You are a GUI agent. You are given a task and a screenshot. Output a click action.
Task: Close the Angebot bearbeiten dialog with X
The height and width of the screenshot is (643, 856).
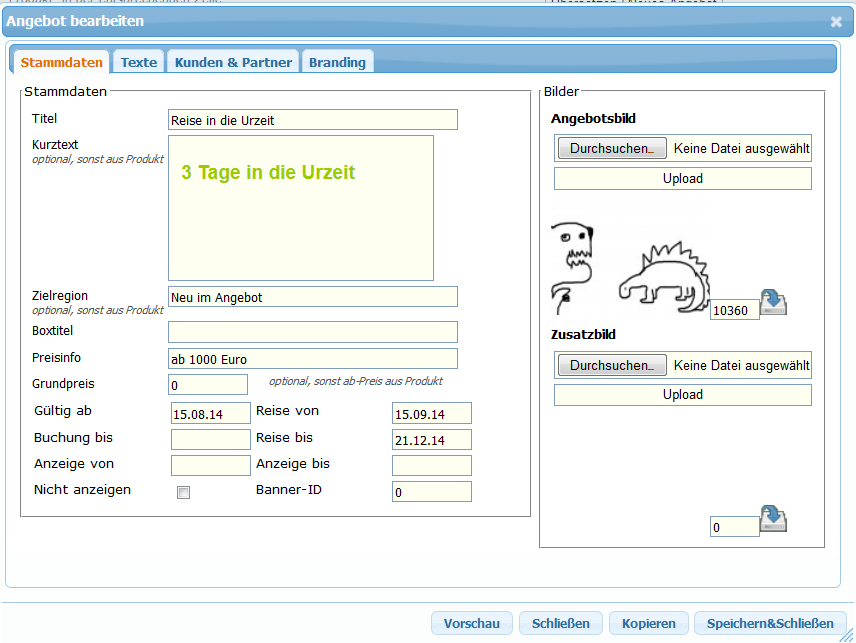click(836, 21)
